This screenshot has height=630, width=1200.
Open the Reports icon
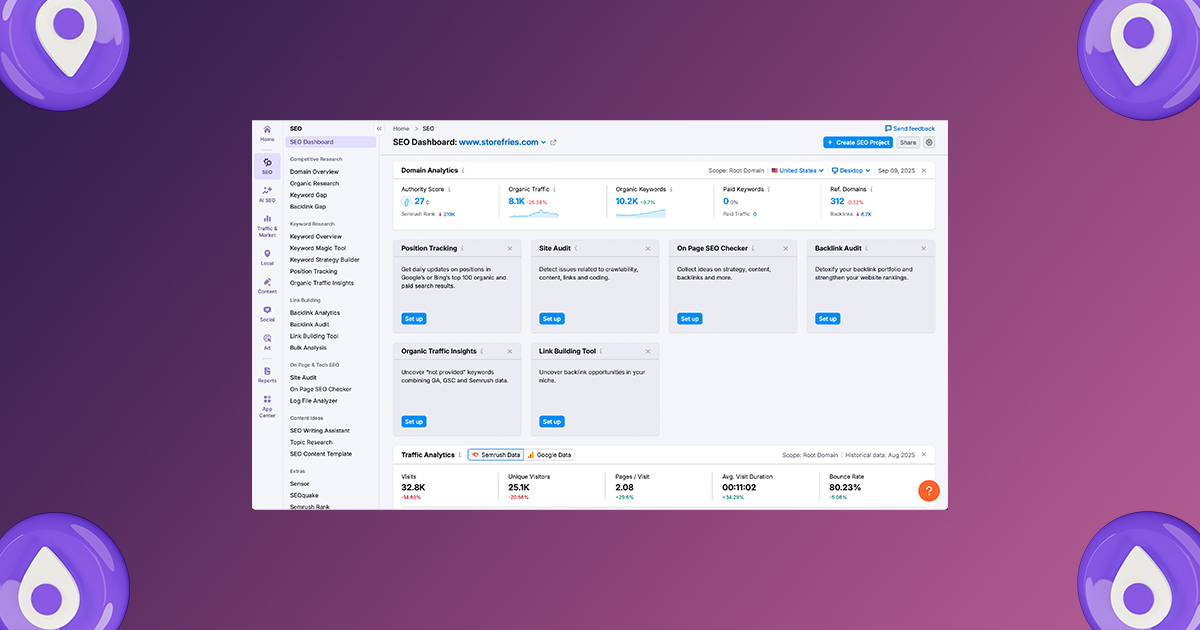(x=267, y=371)
